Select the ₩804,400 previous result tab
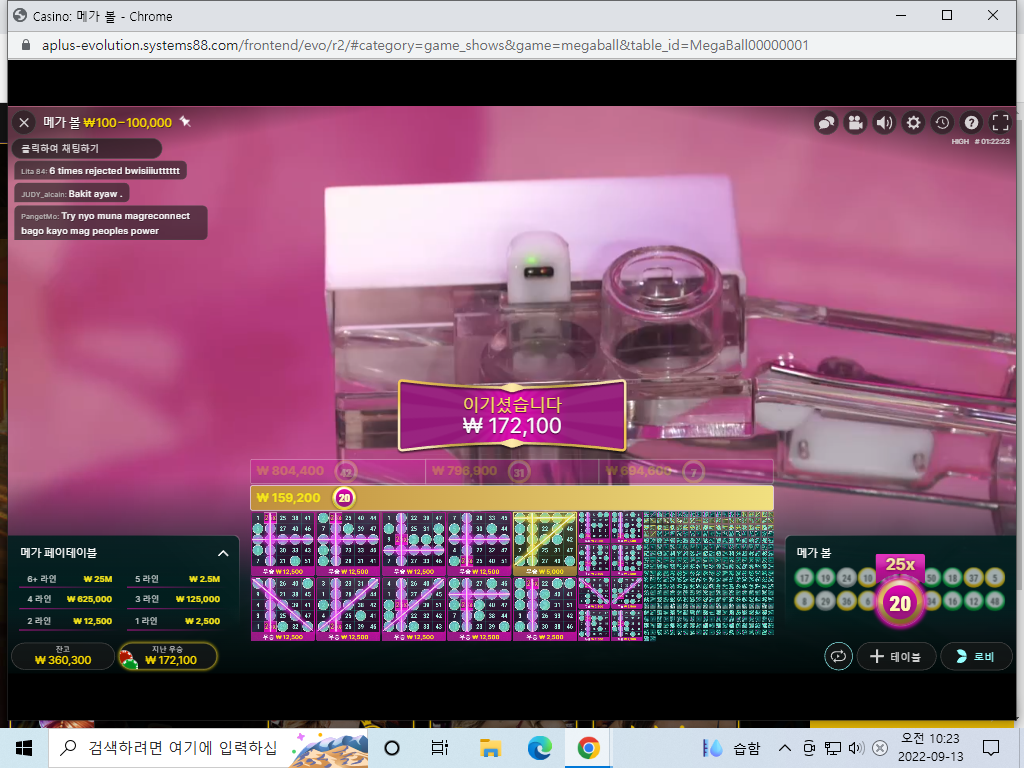Viewport: 1024px width, 768px height. coord(338,471)
